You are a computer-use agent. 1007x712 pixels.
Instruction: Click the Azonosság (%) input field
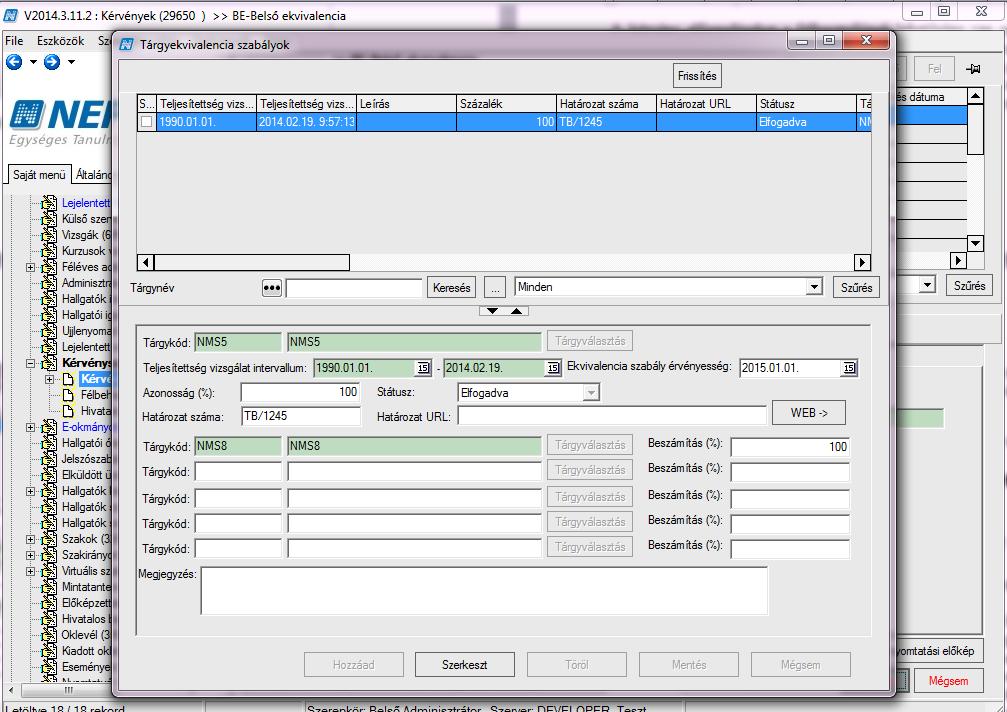point(300,392)
